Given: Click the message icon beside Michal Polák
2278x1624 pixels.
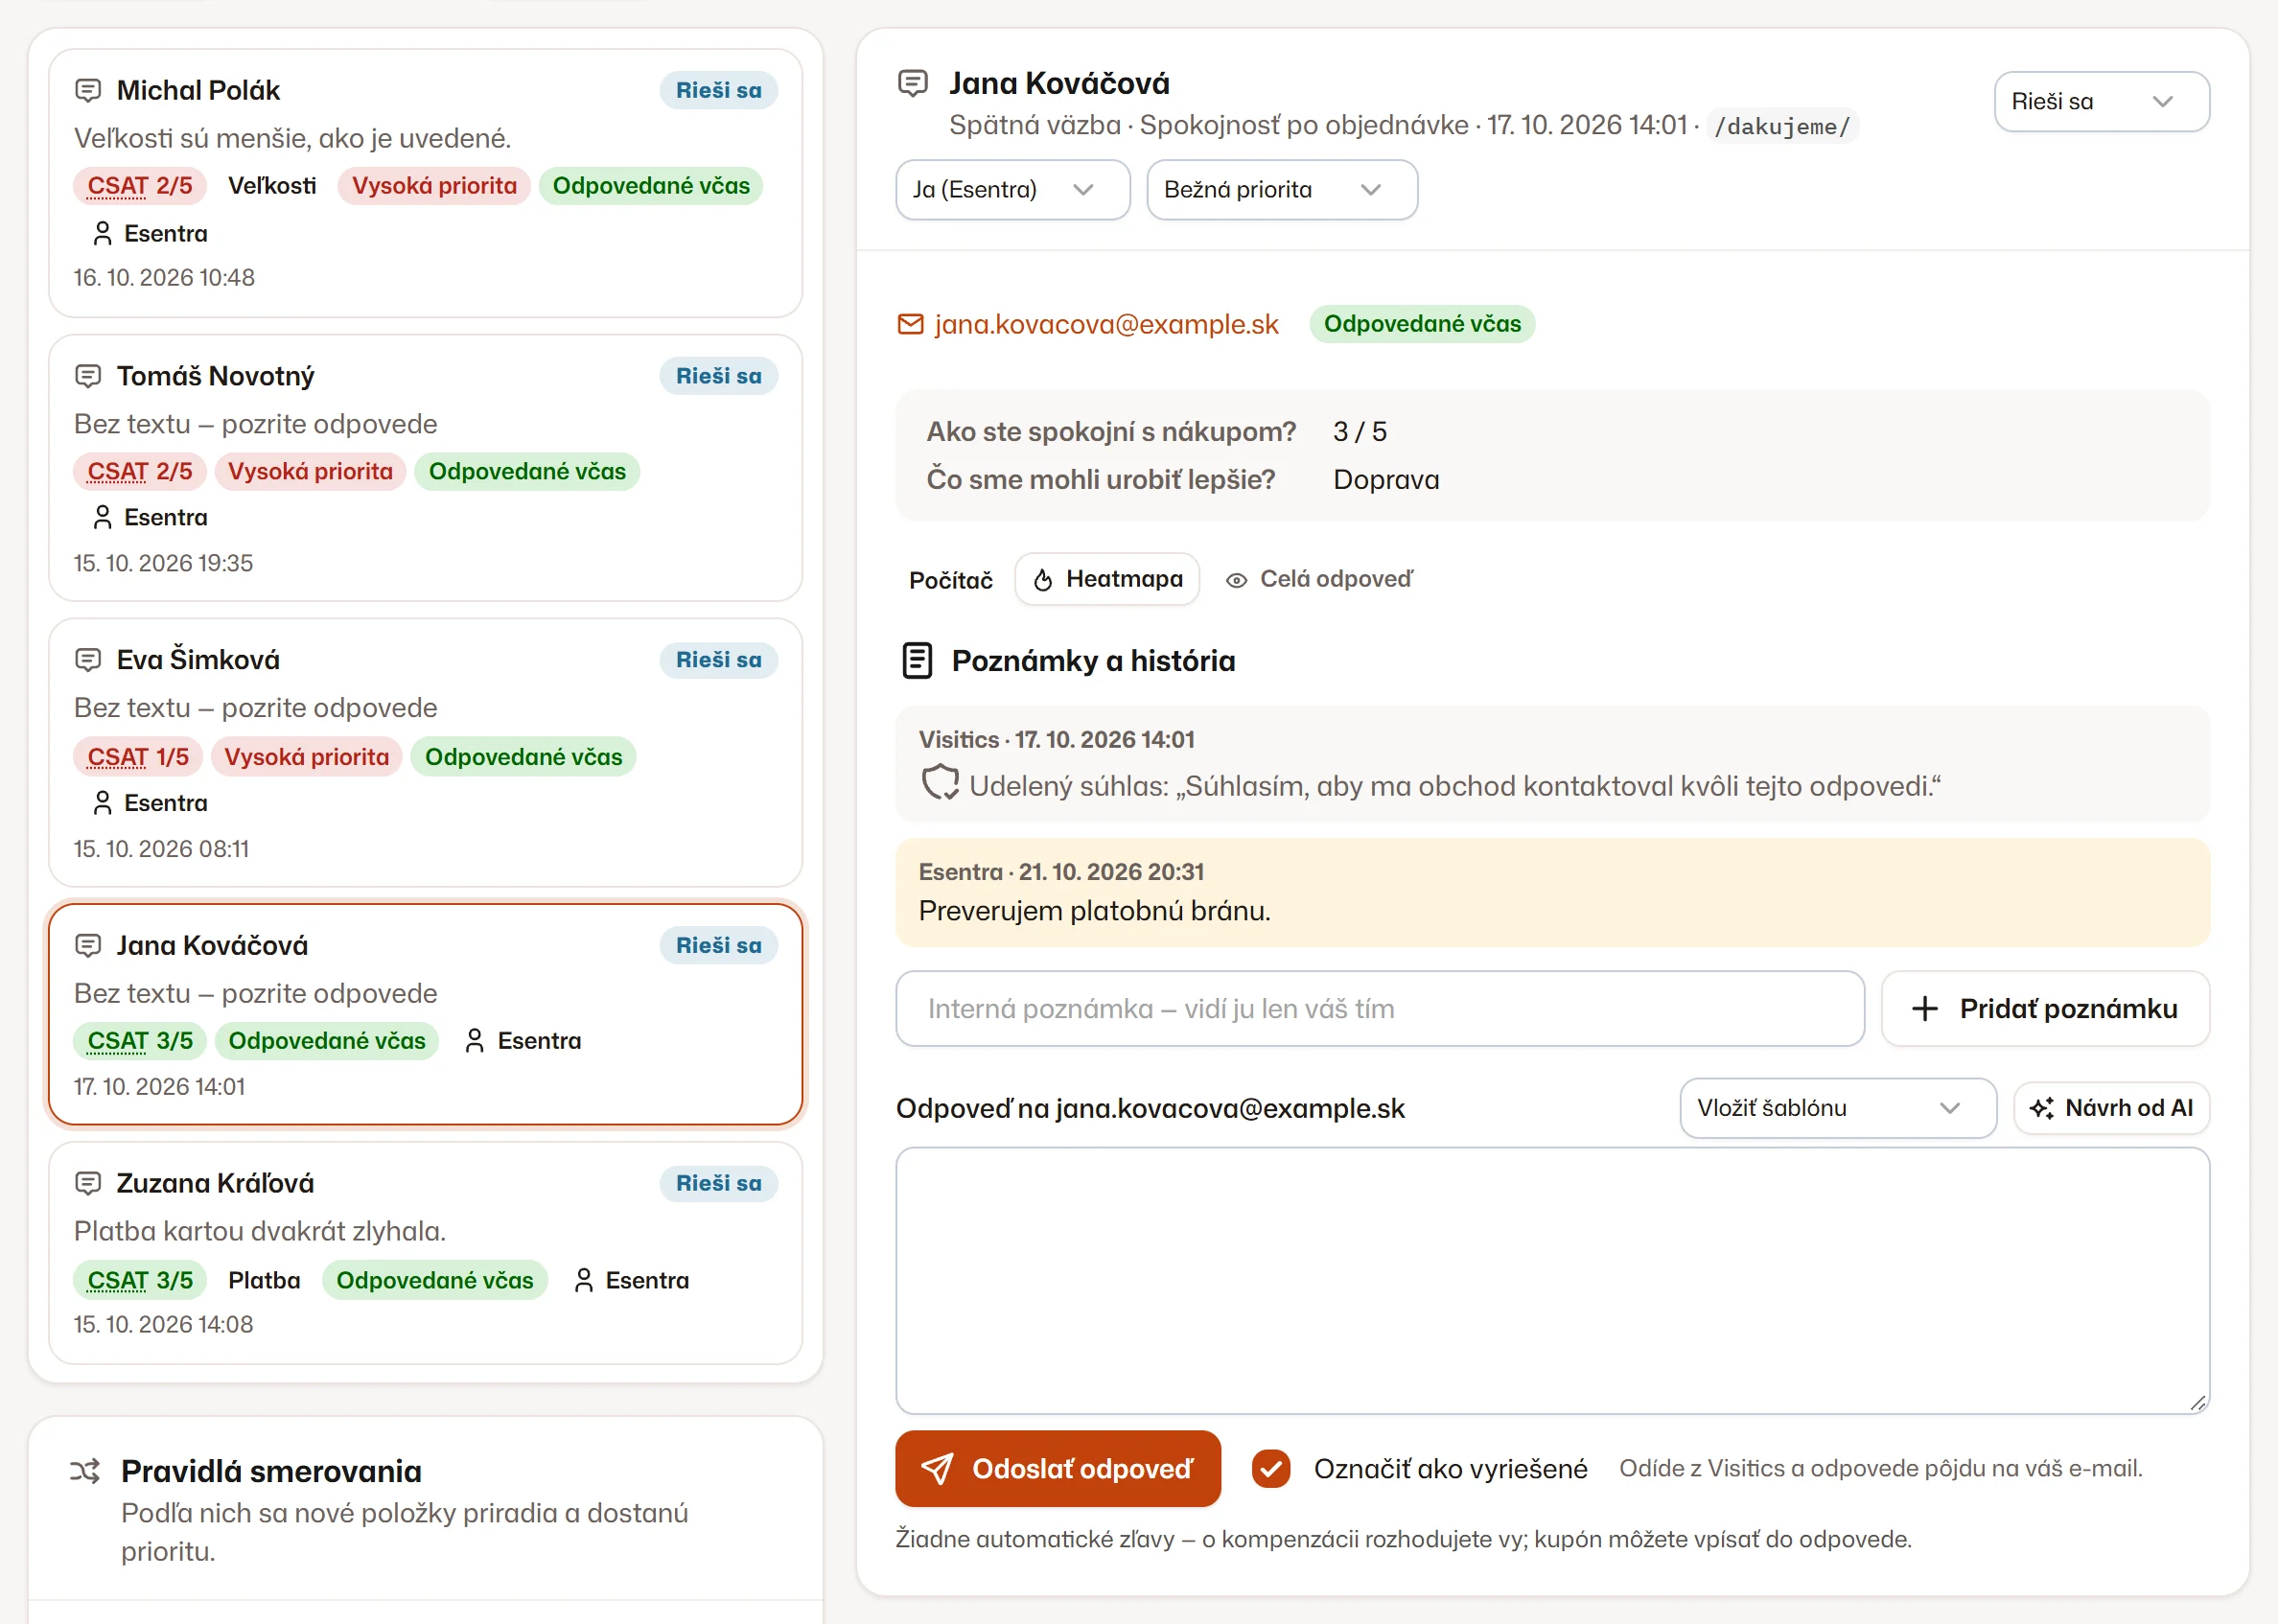Looking at the screenshot, I should coord(88,91).
